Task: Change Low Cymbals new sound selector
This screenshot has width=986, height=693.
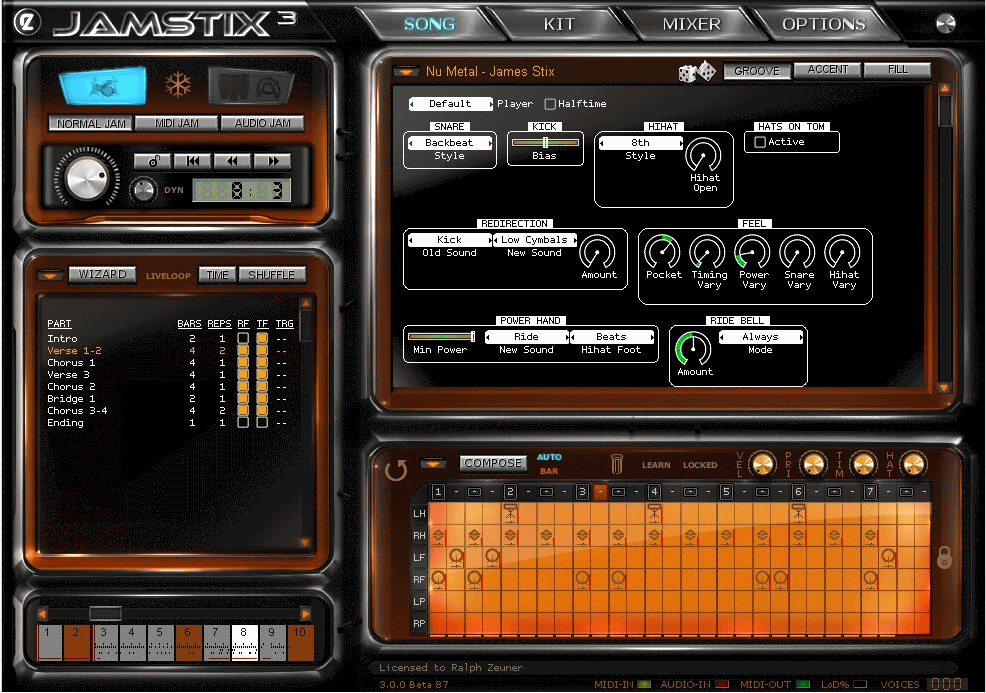Action: (x=535, y=240)
